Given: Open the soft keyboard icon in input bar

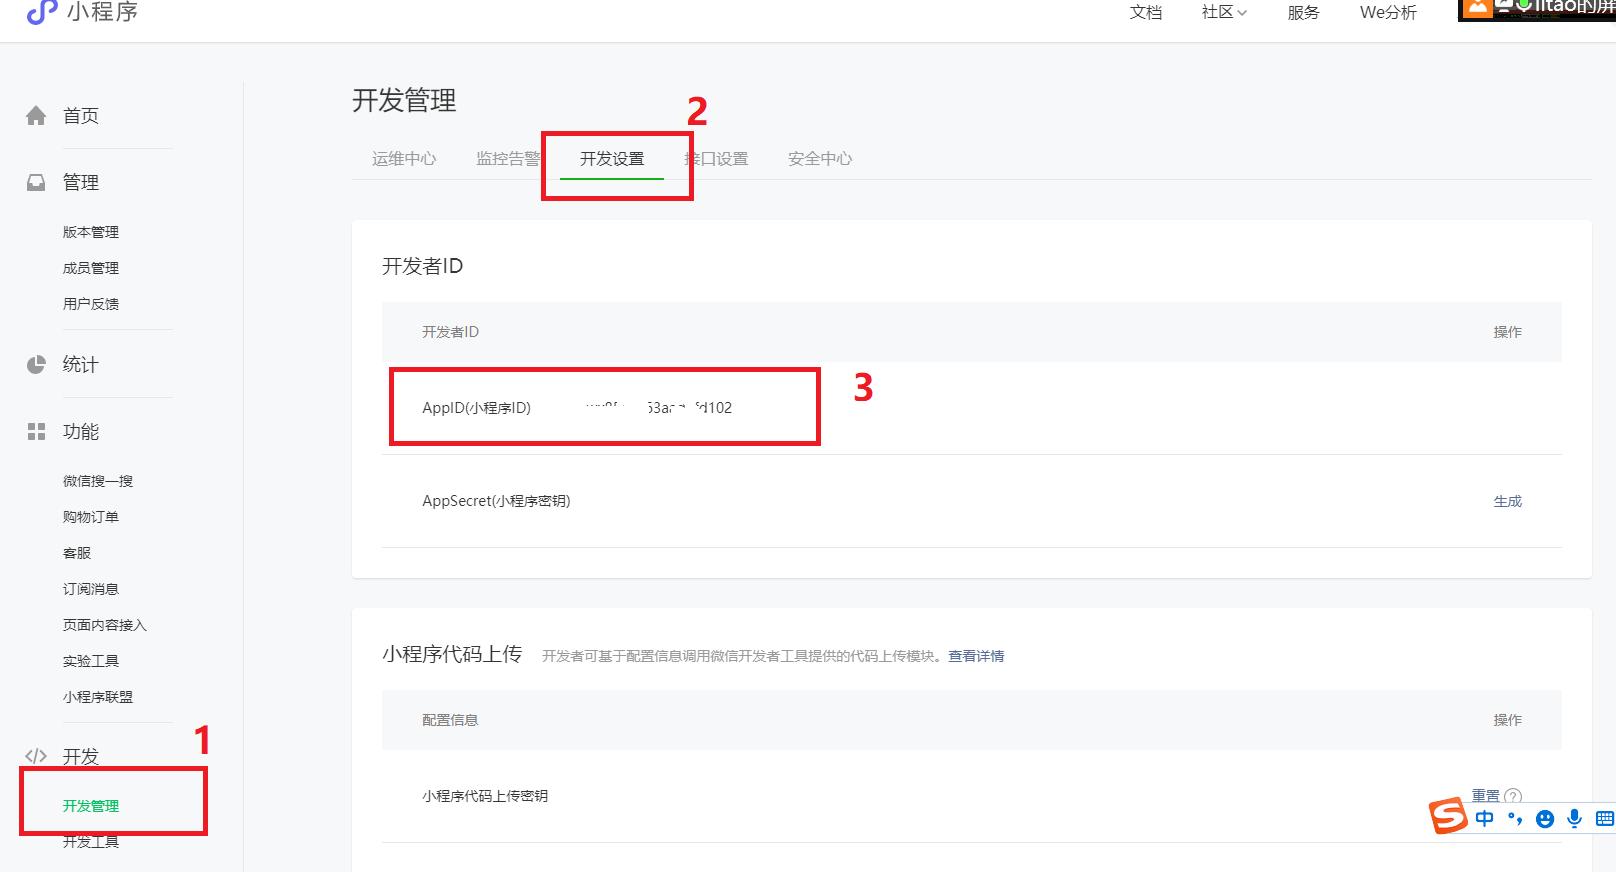Looking at the screenshot, I should 1604,819.
